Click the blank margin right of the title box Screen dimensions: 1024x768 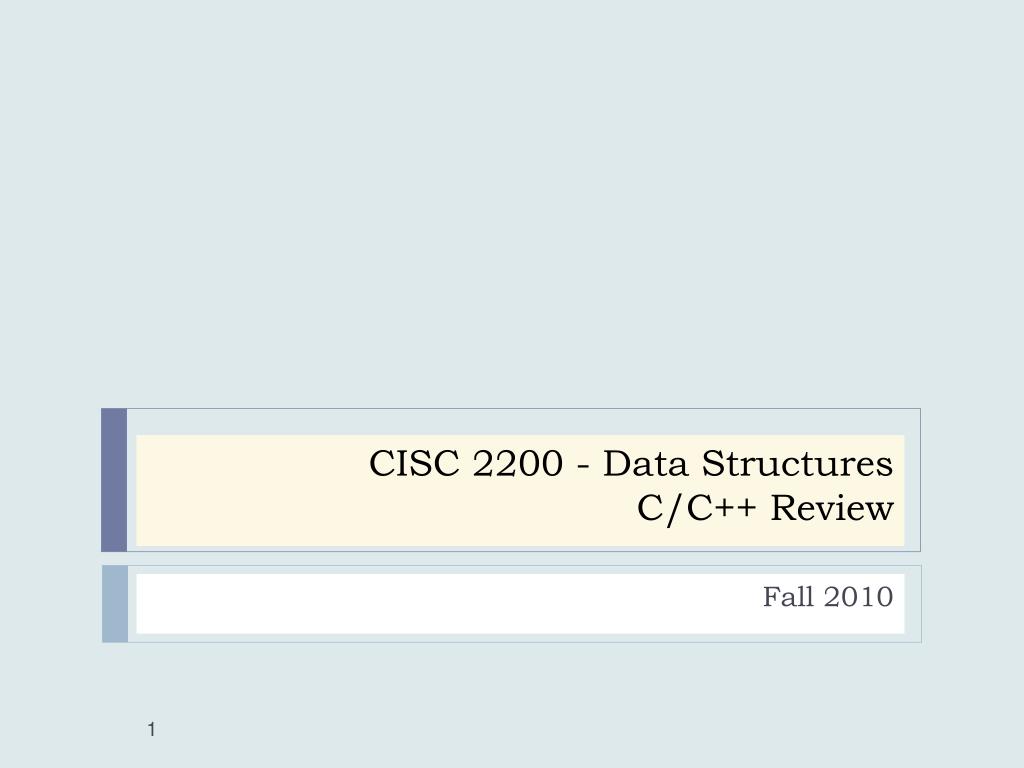(x=970, y=480)
